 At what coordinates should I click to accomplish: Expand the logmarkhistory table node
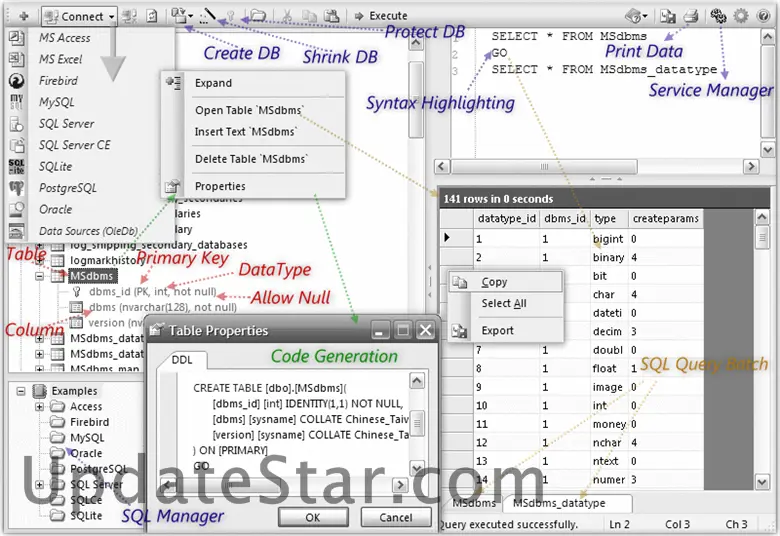click(39, 260)
